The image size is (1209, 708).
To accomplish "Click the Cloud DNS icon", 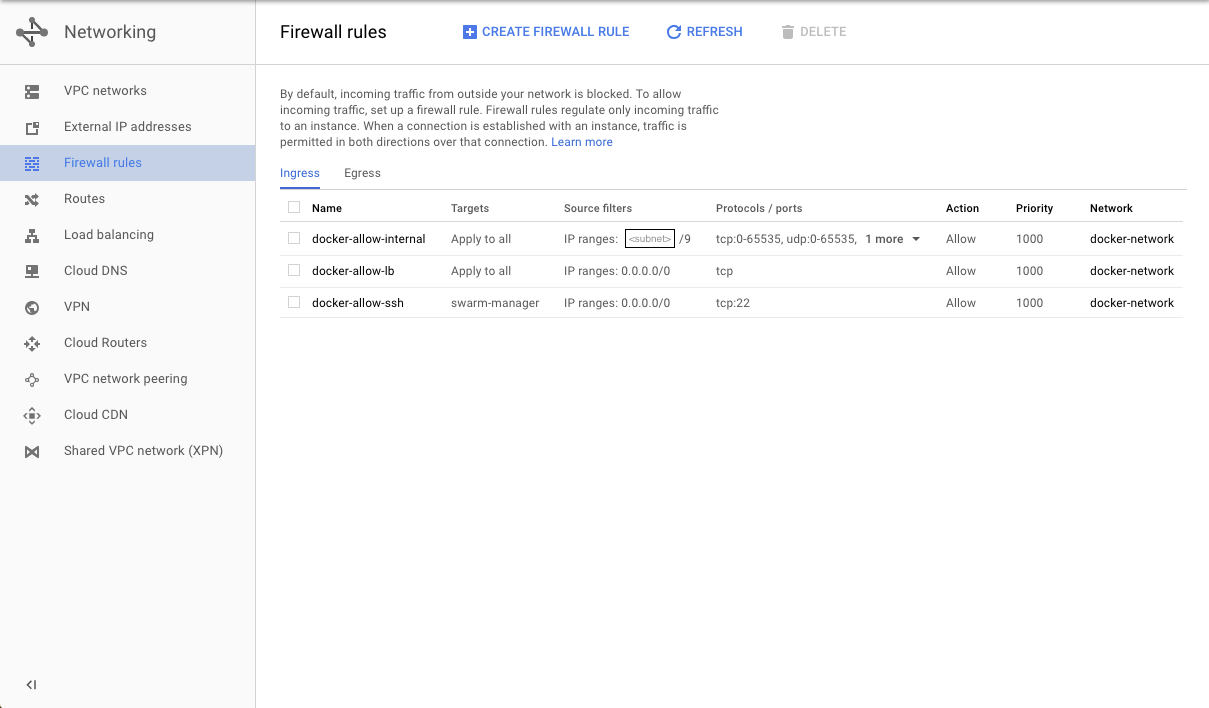I will click(32, 271).
